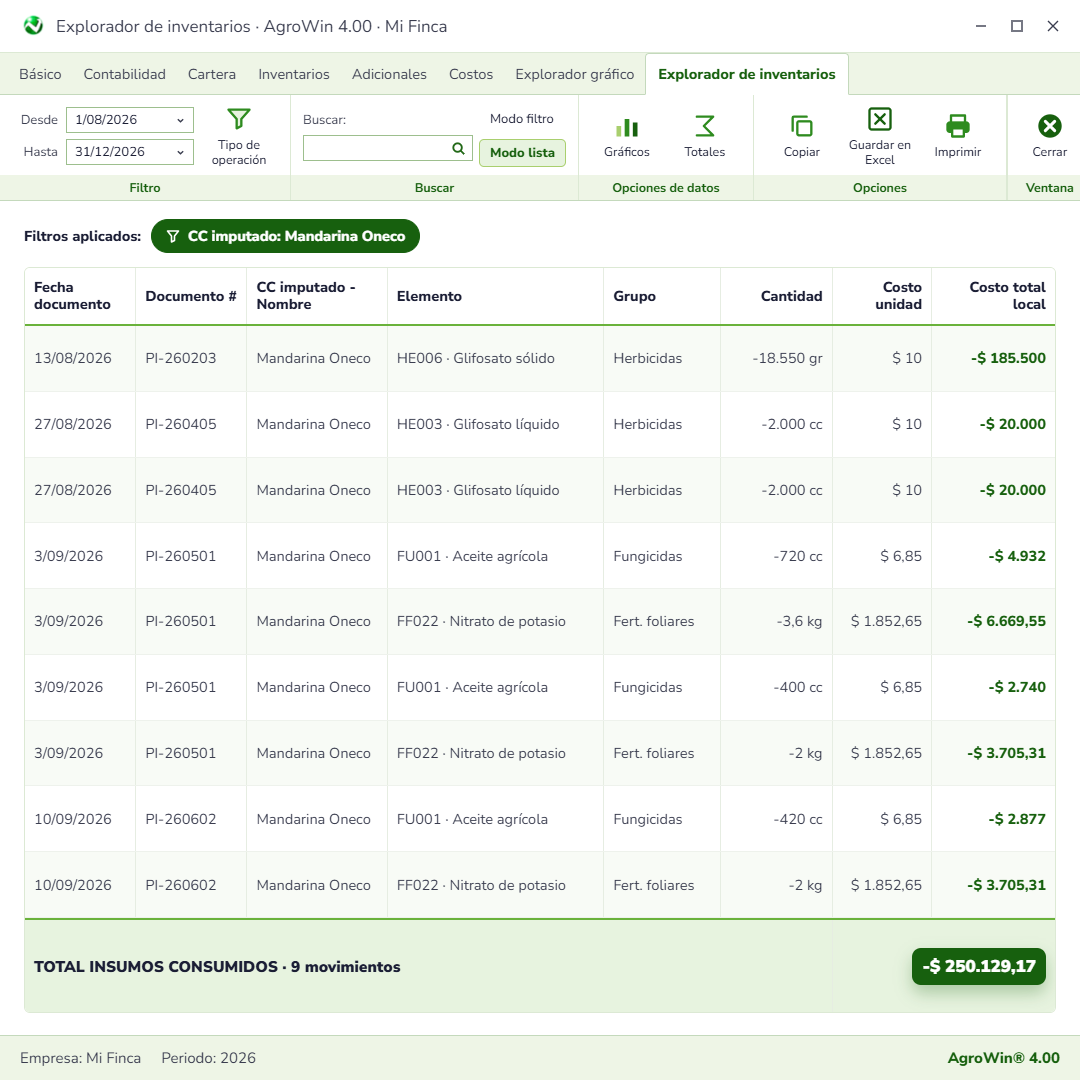This screenshot has width=1080, height=1080.
Task: Click the -$ 6.669,55 cost value
Action: click(x=1006, y=621)
